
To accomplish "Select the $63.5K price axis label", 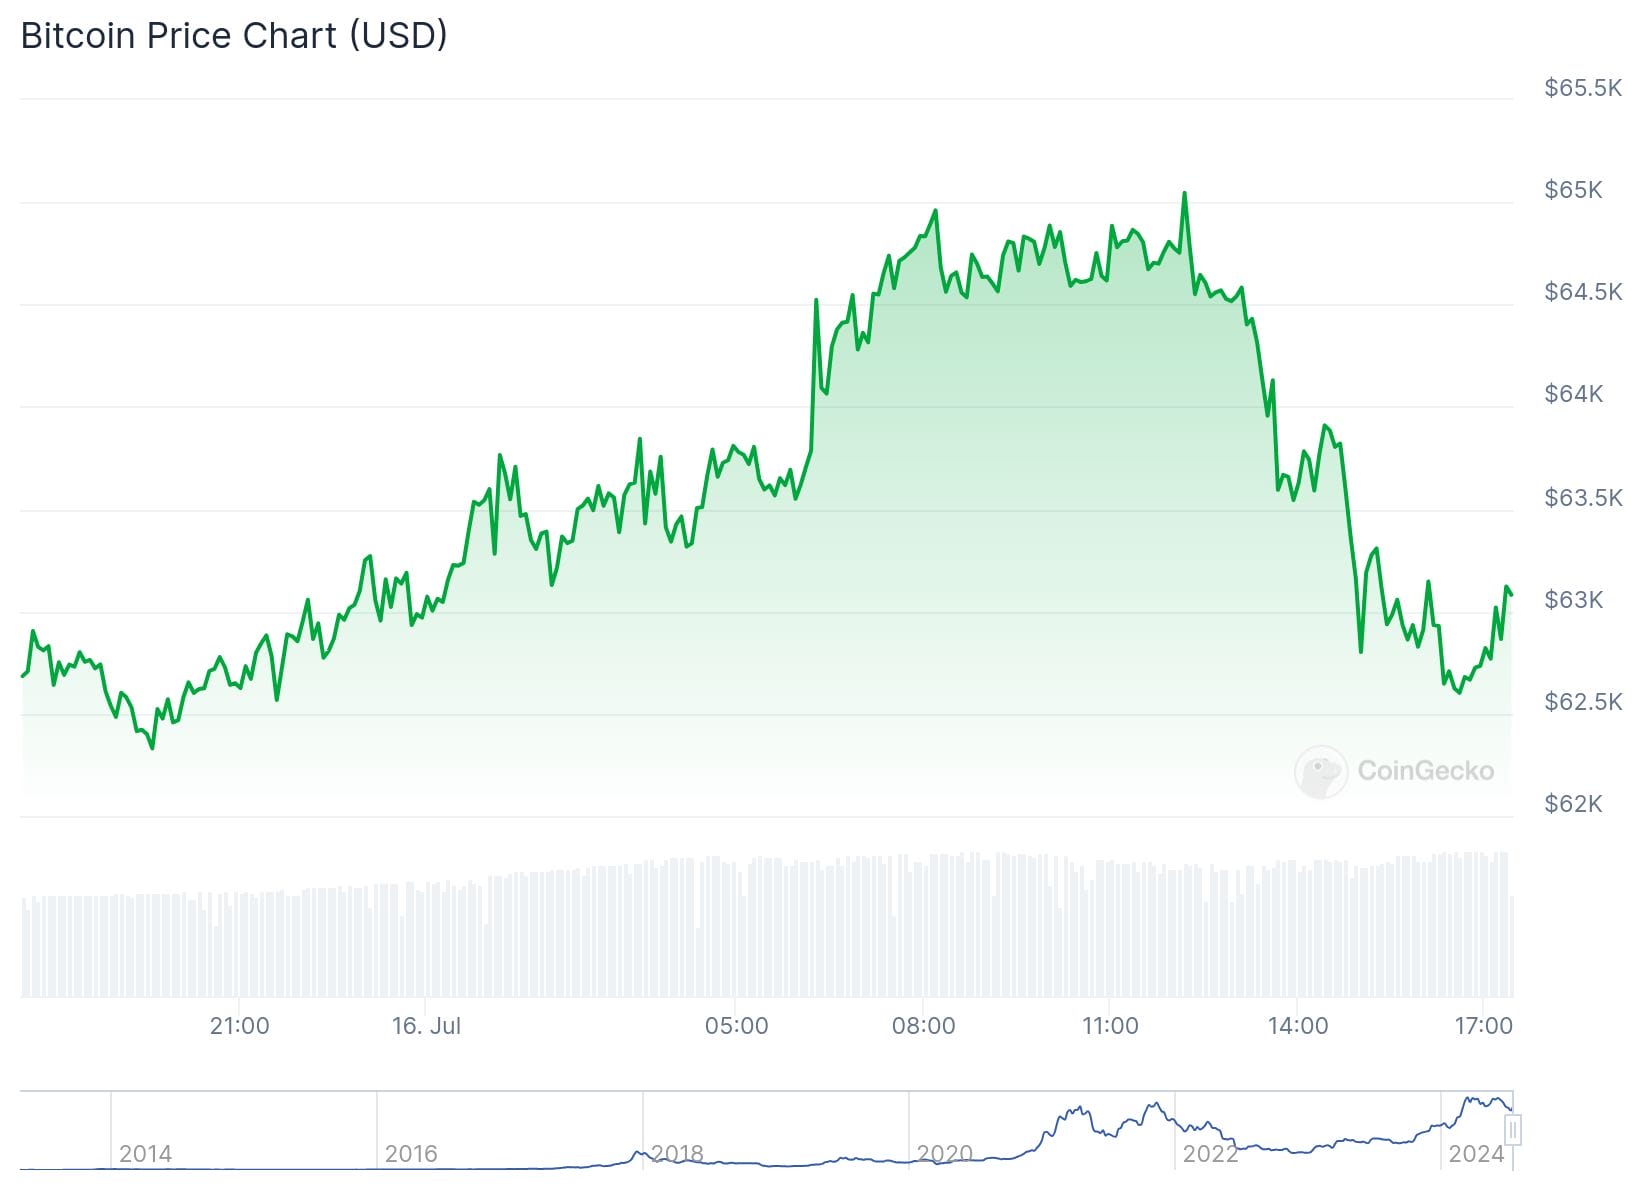I will pyautogui.click(x=1582, y=497).
